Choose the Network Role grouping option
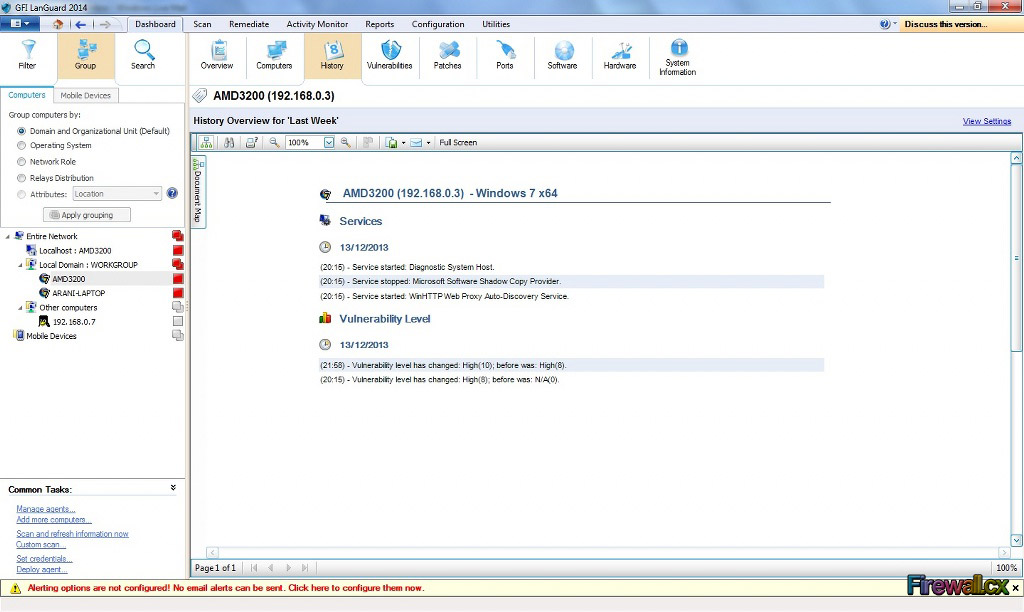The height and width of the screenshot is (612, 1024). (22, 161)
